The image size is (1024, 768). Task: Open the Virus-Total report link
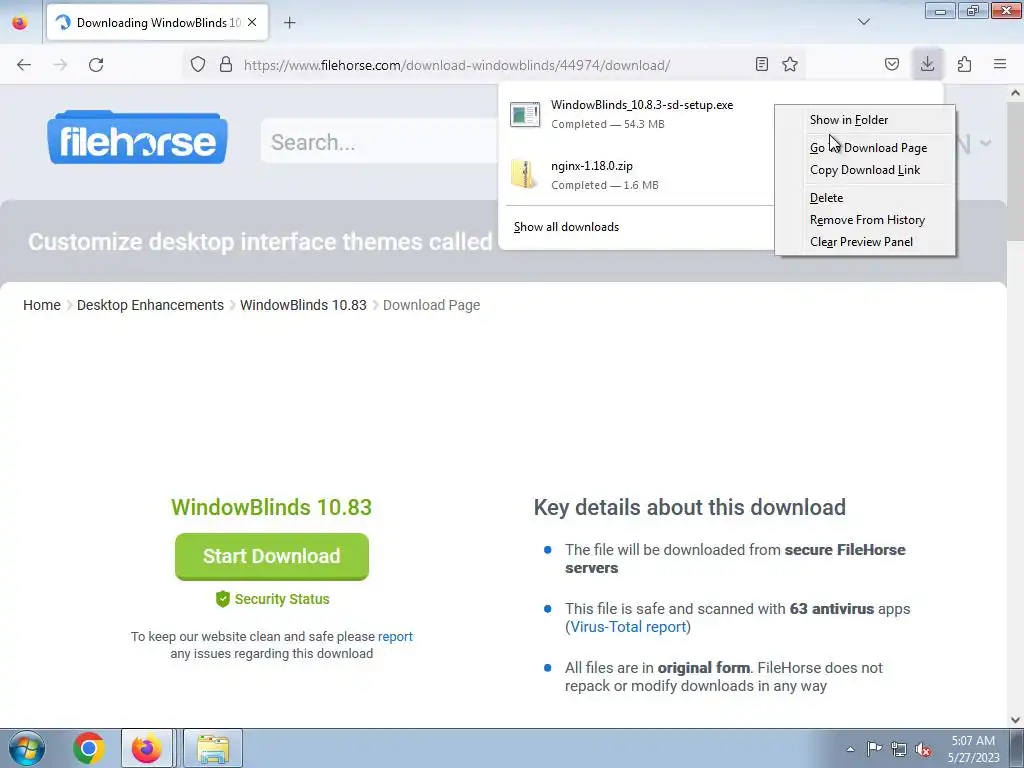pyautogui.click(x=628, y=627)
